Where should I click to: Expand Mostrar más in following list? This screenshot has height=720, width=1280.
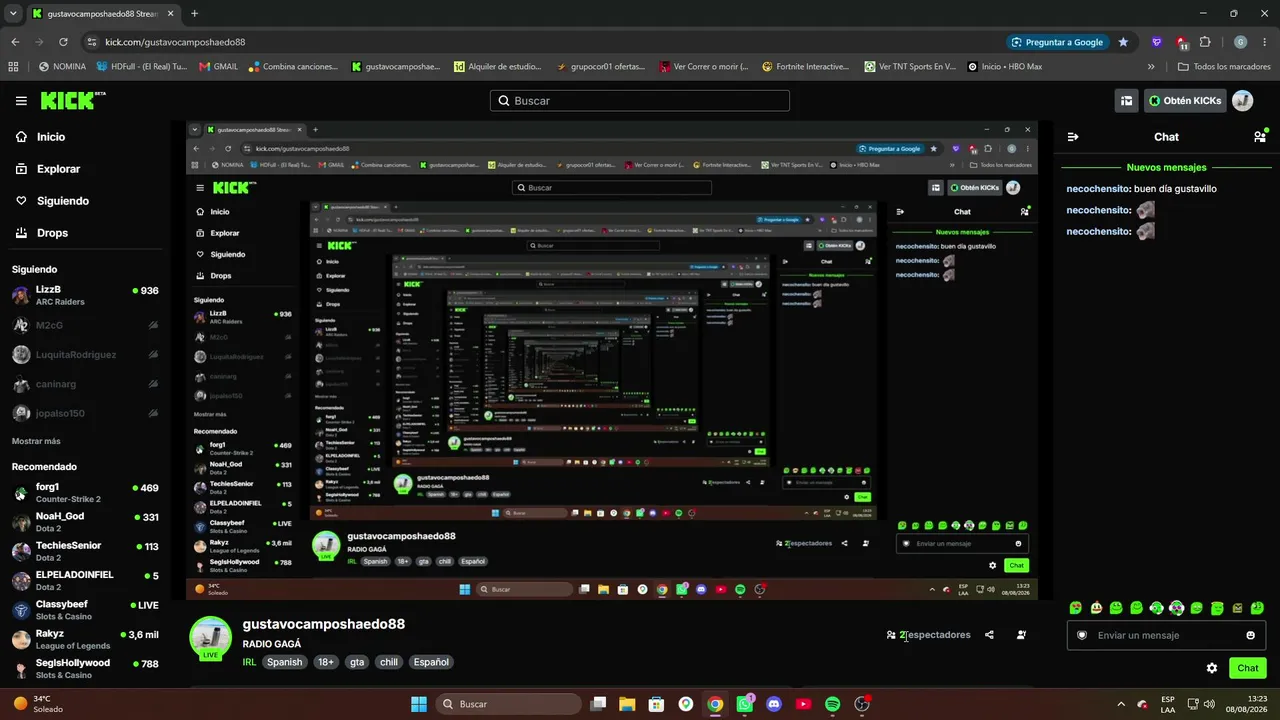[36, 441]
